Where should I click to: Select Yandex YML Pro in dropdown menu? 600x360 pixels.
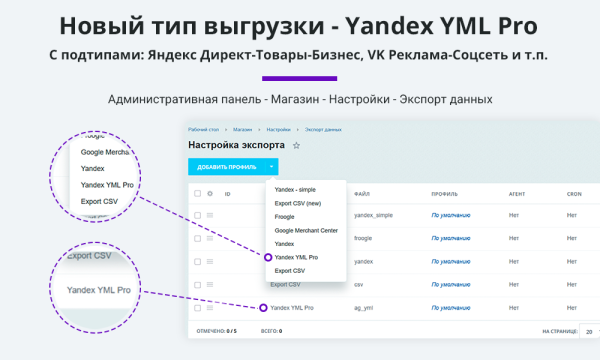point(296,257)
